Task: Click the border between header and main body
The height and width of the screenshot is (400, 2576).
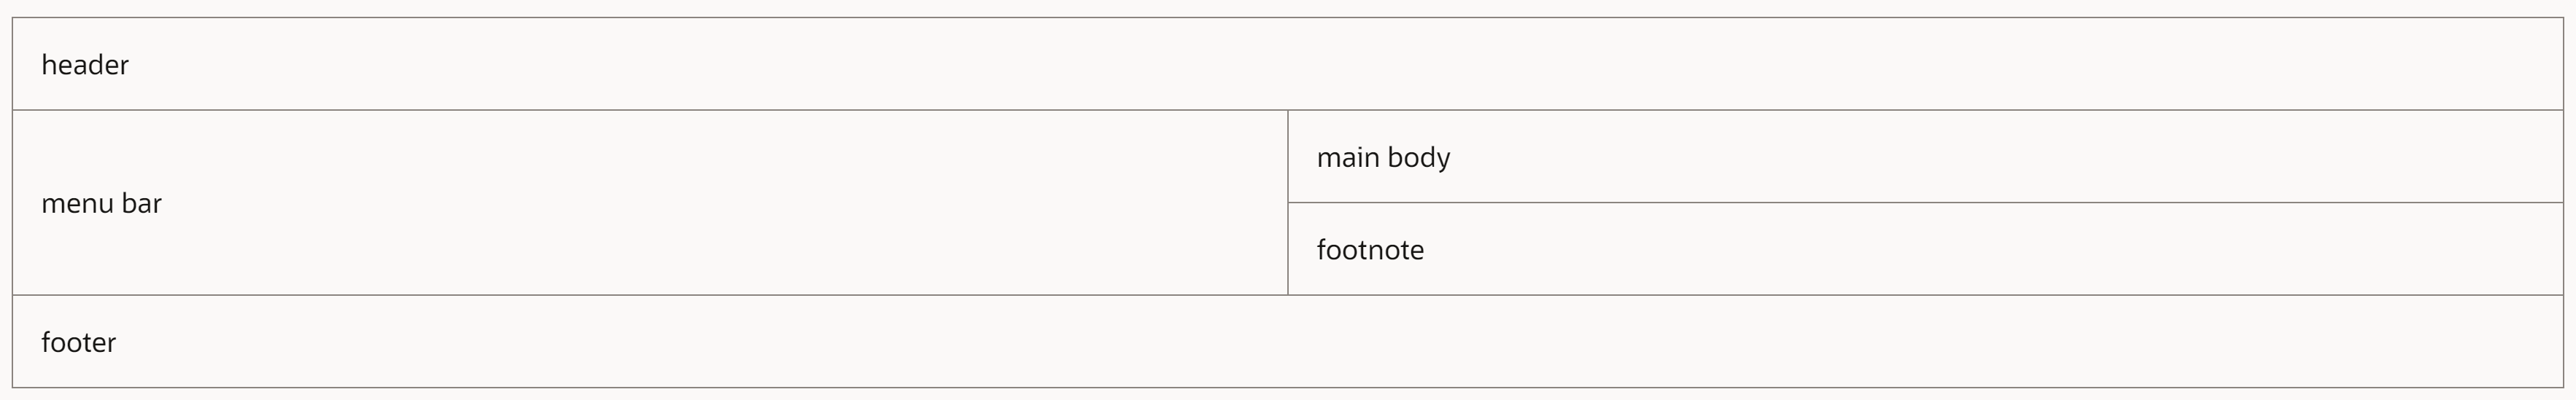Action: (1926, 110)
